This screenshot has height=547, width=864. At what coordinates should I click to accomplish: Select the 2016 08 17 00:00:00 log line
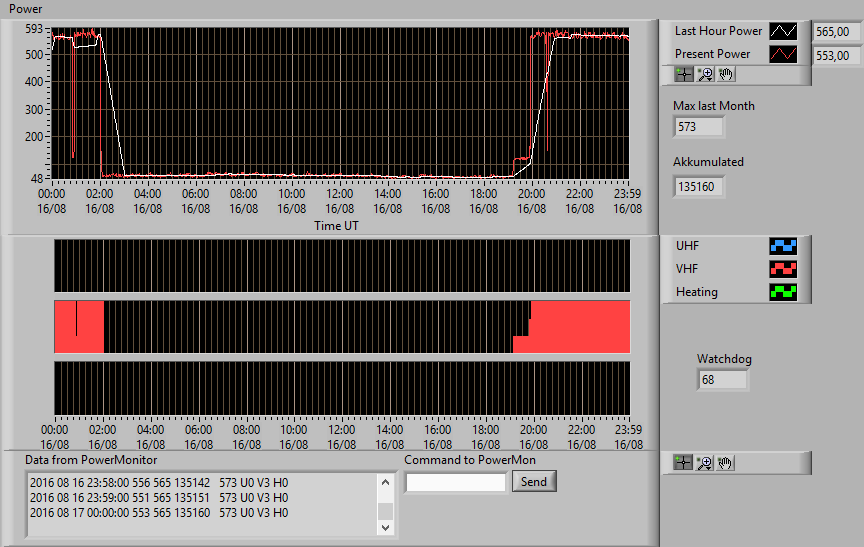coord(159,513)
